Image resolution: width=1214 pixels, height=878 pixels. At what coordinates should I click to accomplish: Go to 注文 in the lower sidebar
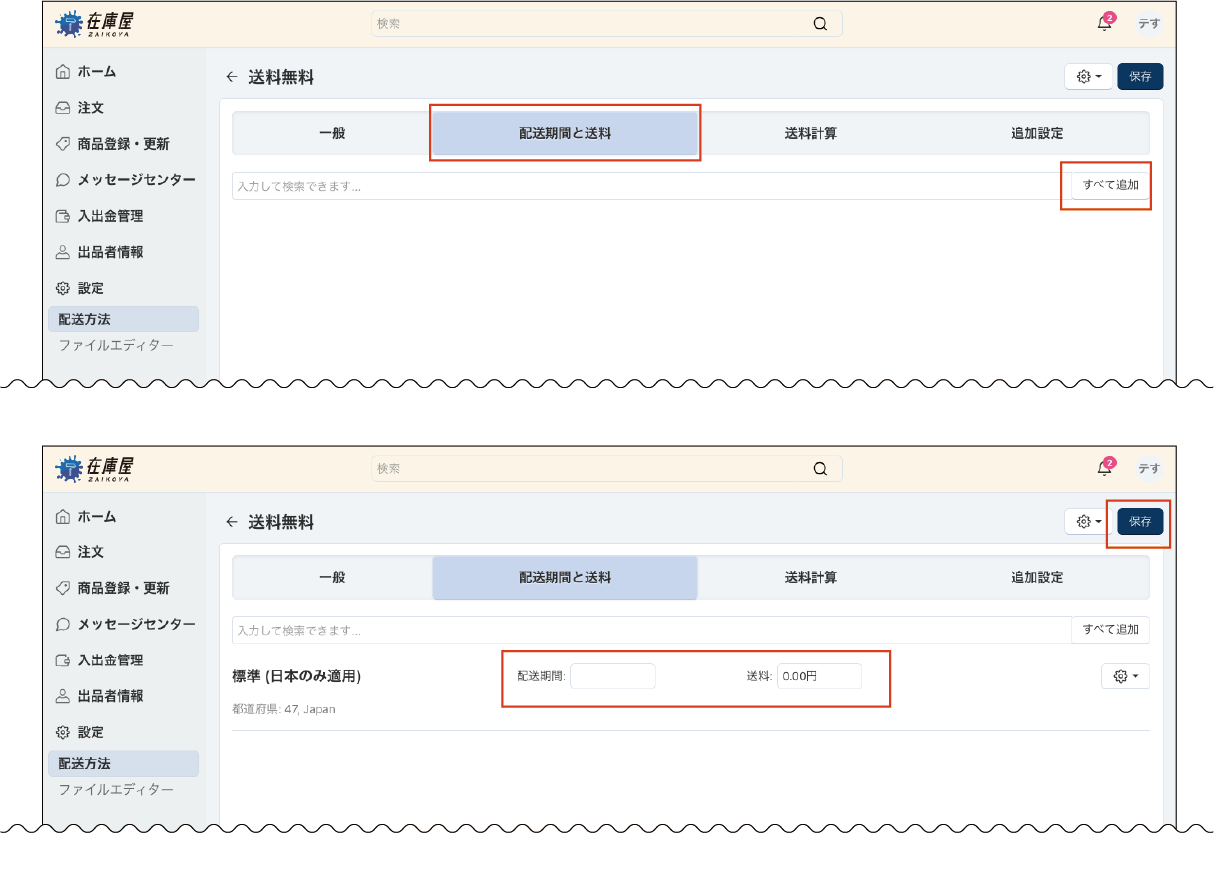90,552
